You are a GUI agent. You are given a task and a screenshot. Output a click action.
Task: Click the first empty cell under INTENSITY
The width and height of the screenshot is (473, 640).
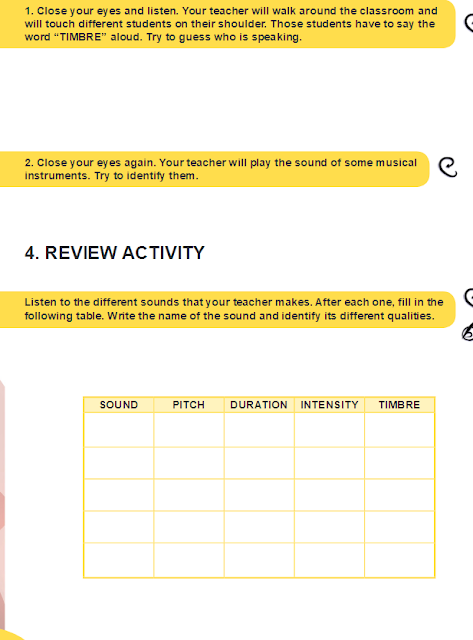click(329, 430)
